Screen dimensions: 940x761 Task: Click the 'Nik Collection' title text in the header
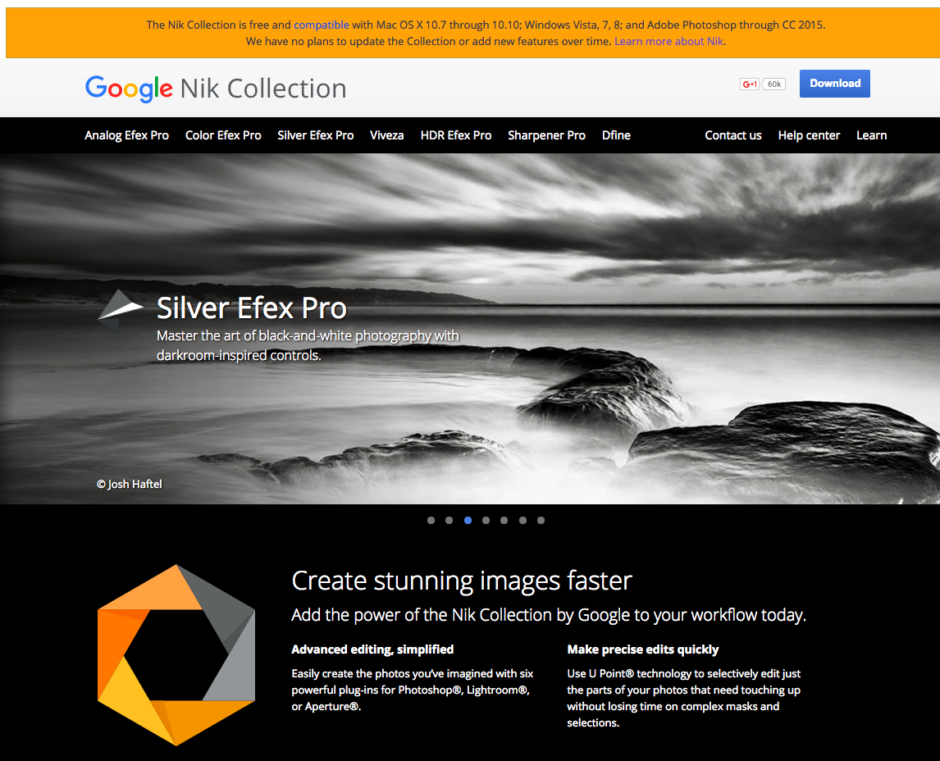point(263,89)
